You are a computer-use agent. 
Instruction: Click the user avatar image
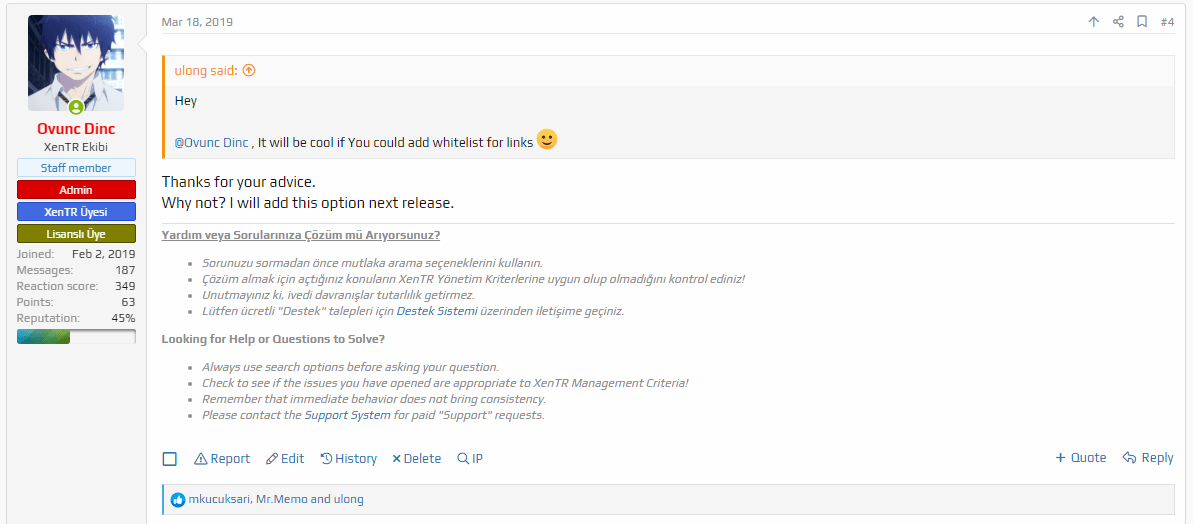pyautogui.click(x=76, y=63)
